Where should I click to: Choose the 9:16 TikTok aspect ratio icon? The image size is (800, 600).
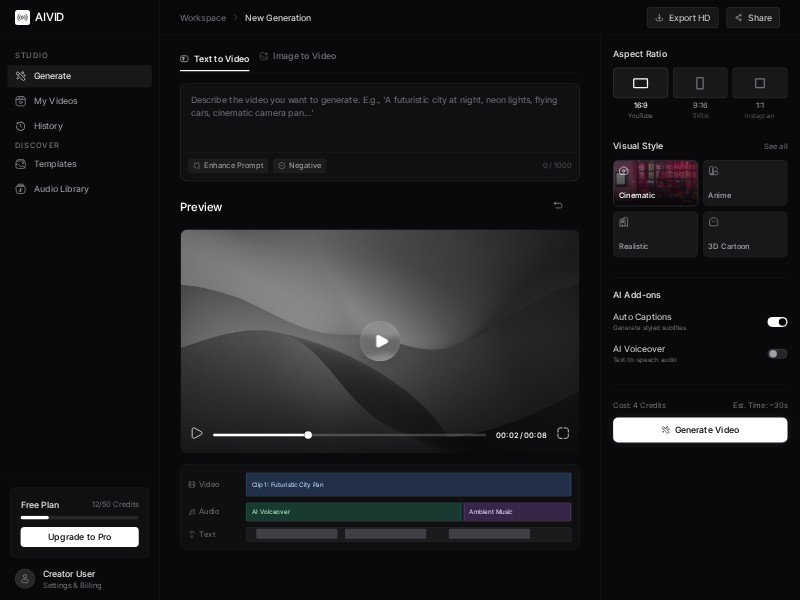tap(700, 83)
